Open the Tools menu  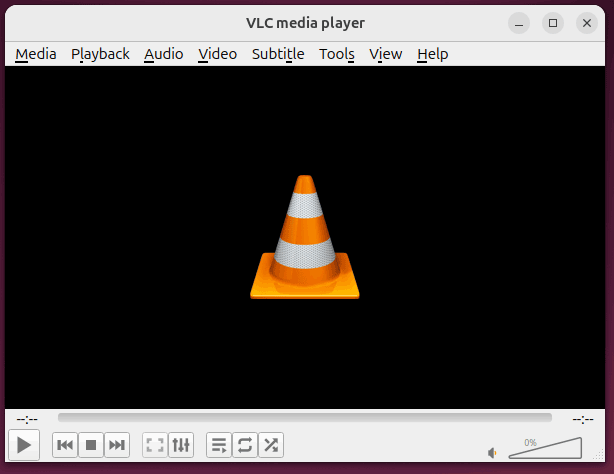click(x=337, y=54)
